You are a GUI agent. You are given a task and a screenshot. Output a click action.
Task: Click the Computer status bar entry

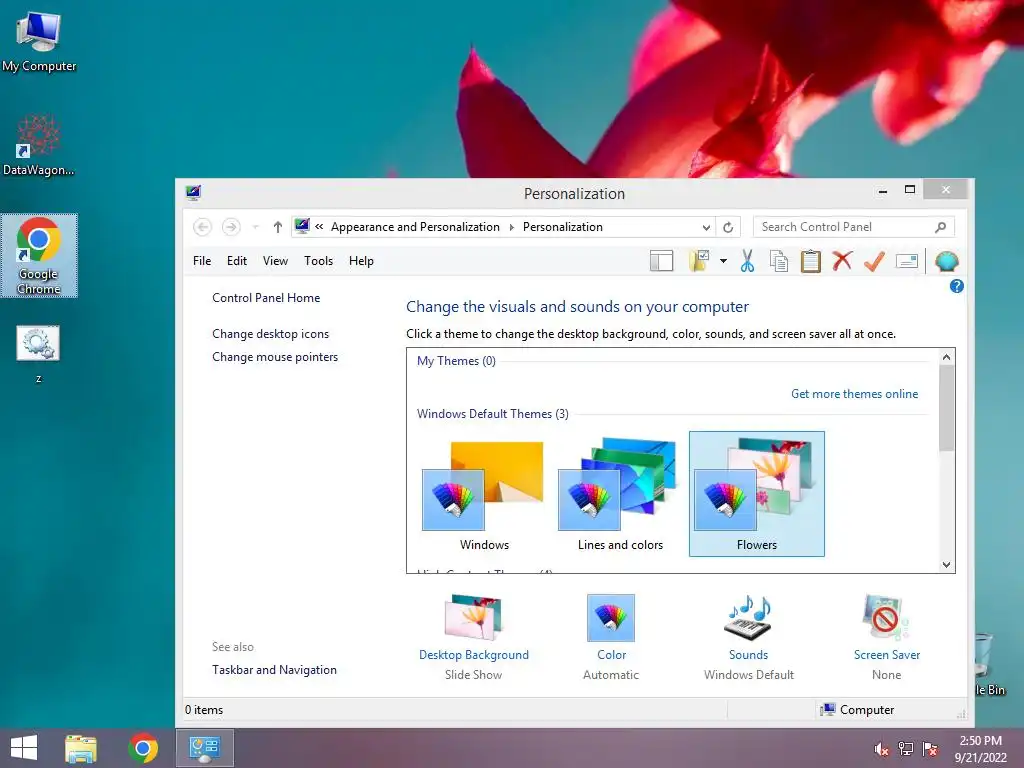pos(857,710)
